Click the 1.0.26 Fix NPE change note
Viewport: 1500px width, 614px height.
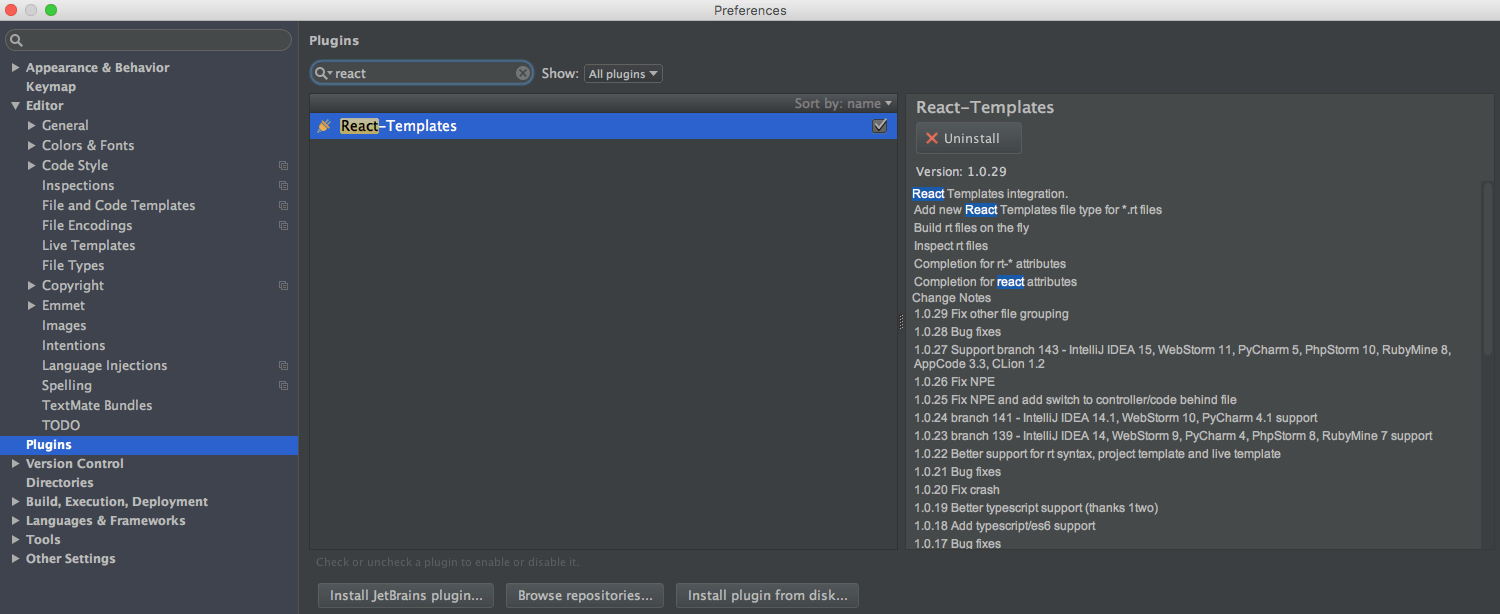(x=954, y=382)
